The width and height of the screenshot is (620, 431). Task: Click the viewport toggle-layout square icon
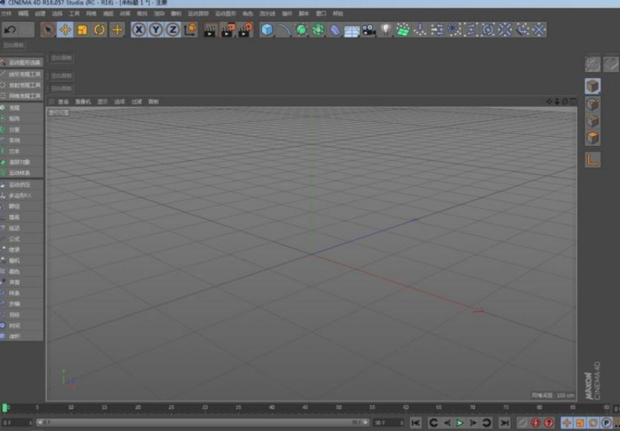[x=573, y=102]
